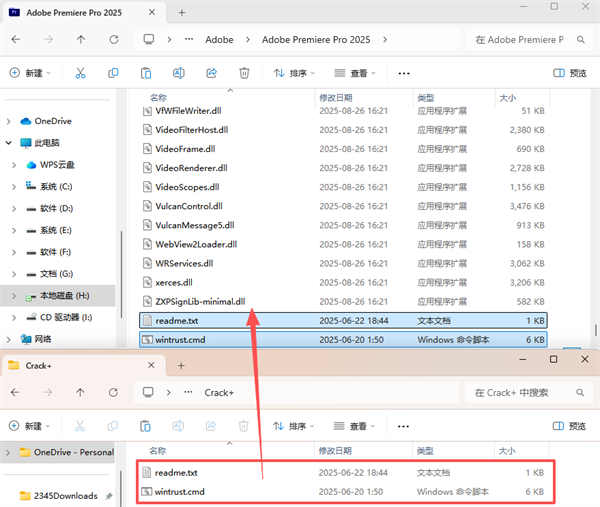This screenshot has width=600, height=507.
Task: Click the Paste icon in the Premiere window toolbar
Action: pos(146,73)
